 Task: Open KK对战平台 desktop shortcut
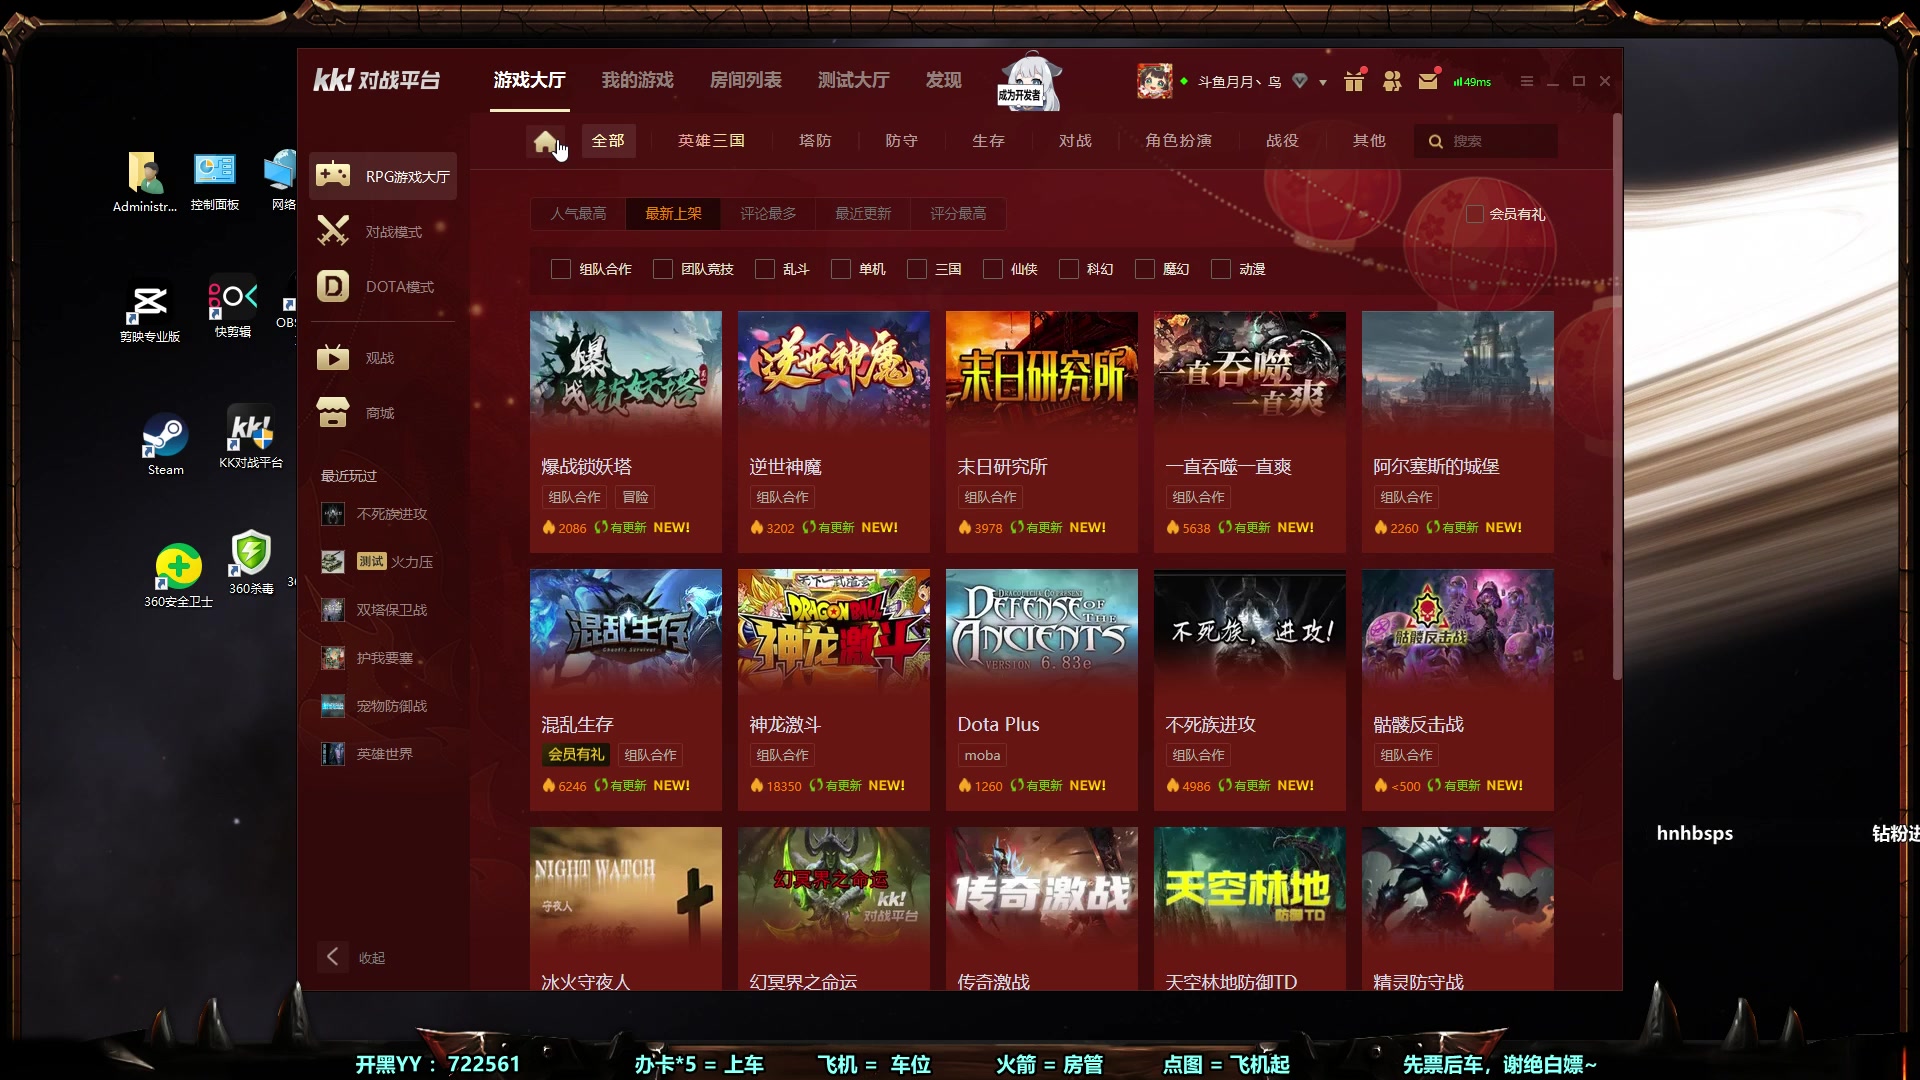(251, 436)
